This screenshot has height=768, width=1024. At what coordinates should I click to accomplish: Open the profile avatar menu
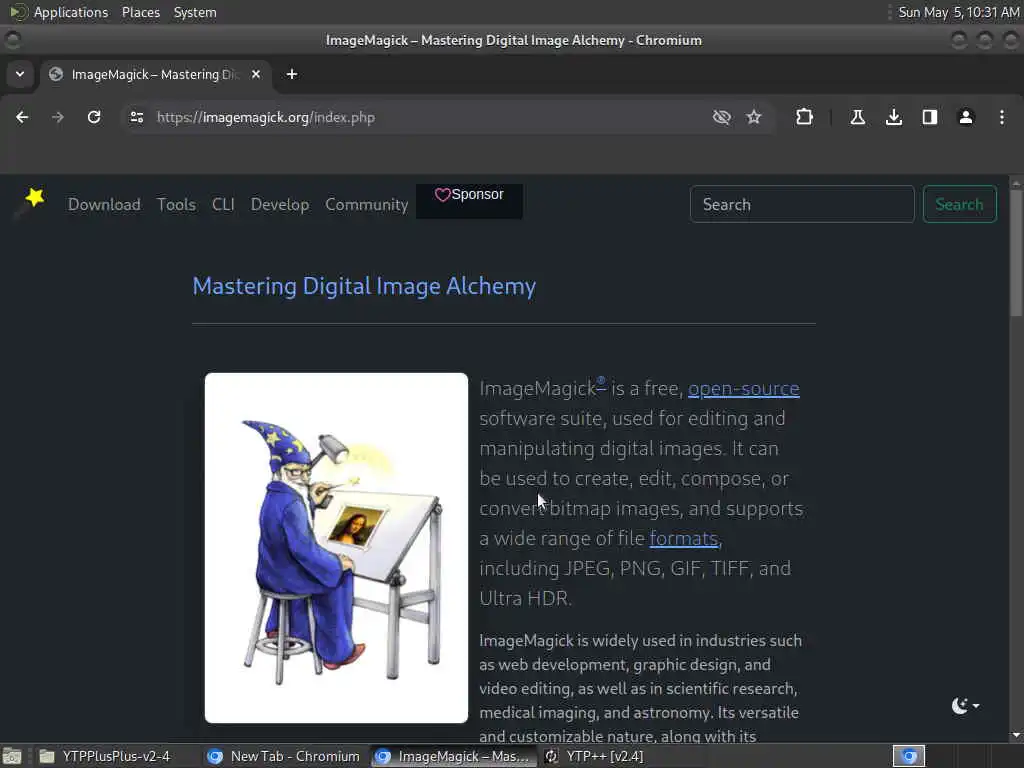(x=966, y=118)
